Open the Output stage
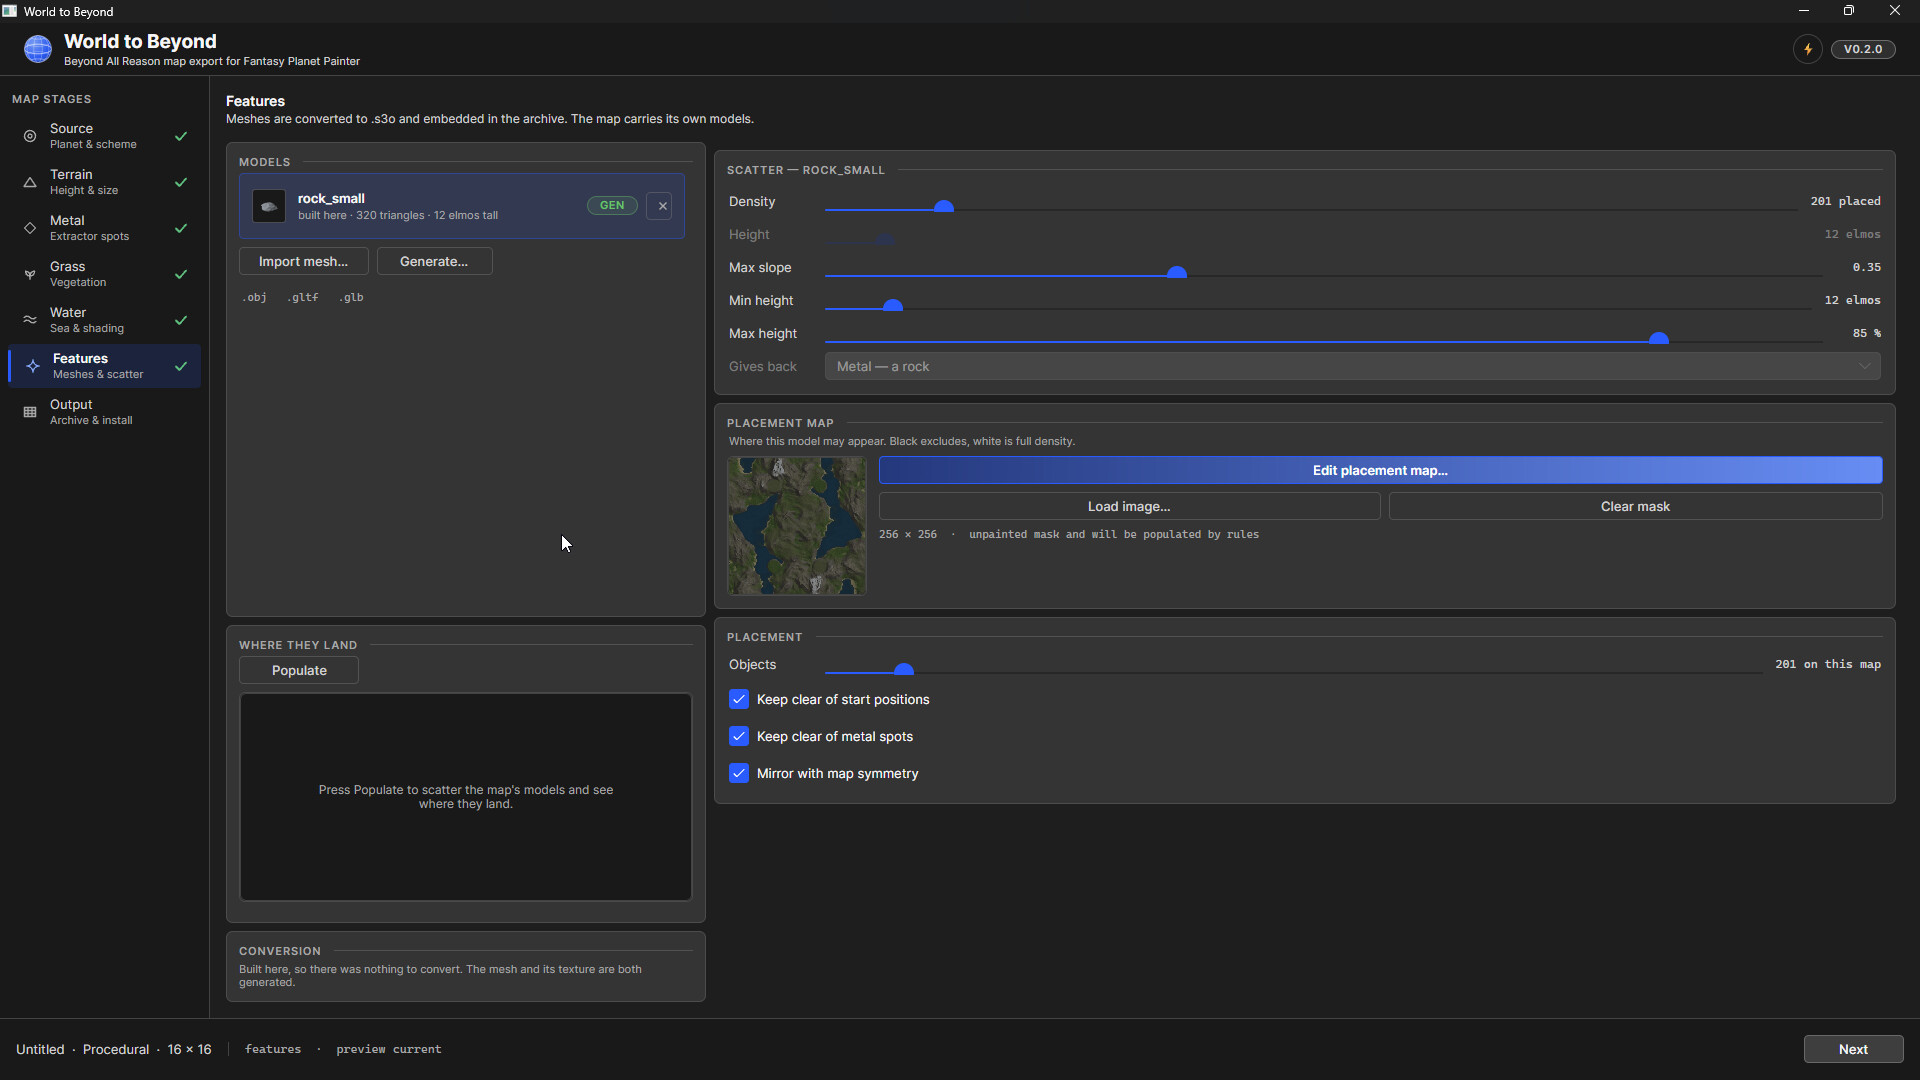 pos(104,412)
